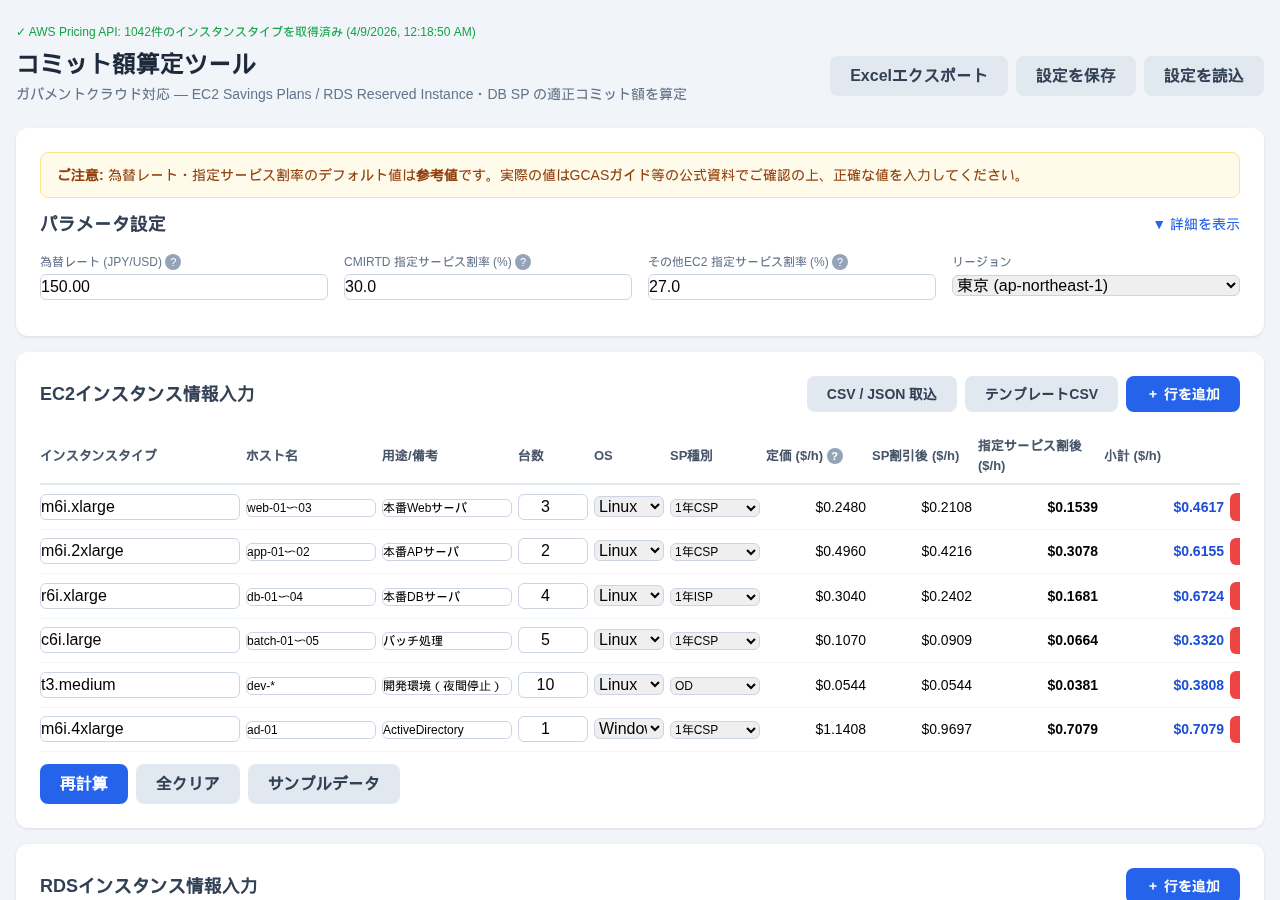Click the 設定を保存 button

pos(1076,76)
